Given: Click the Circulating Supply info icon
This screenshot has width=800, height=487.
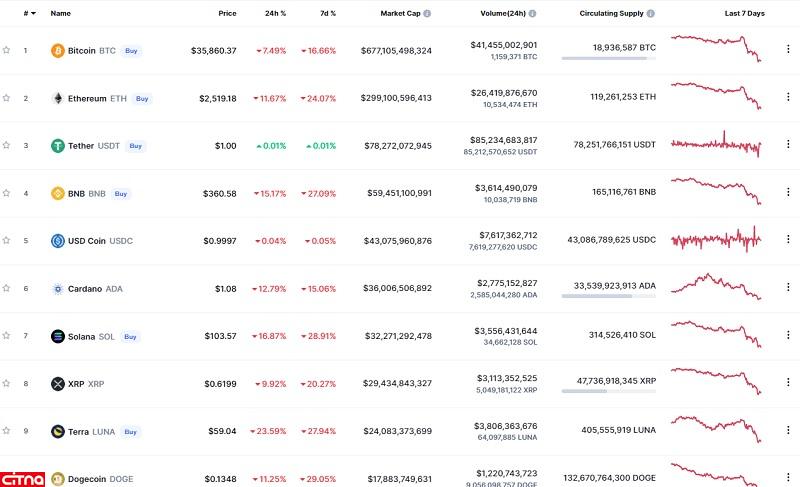Looking at the screenshot, I should tap(651, 14).
